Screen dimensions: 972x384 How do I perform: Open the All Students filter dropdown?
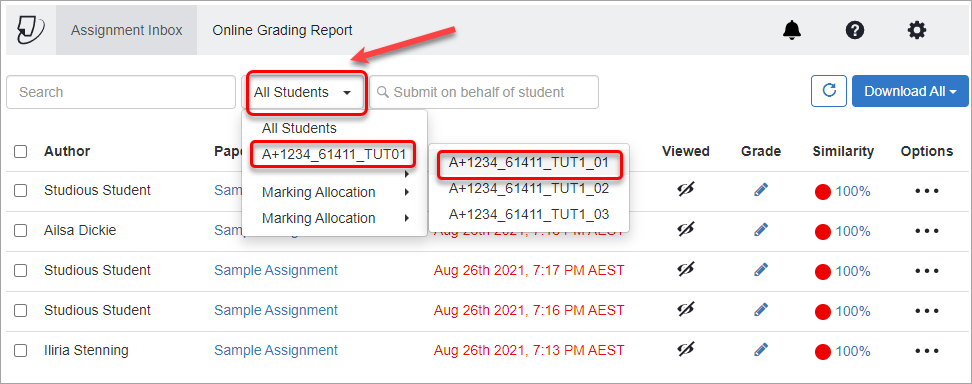click(303, 92)
